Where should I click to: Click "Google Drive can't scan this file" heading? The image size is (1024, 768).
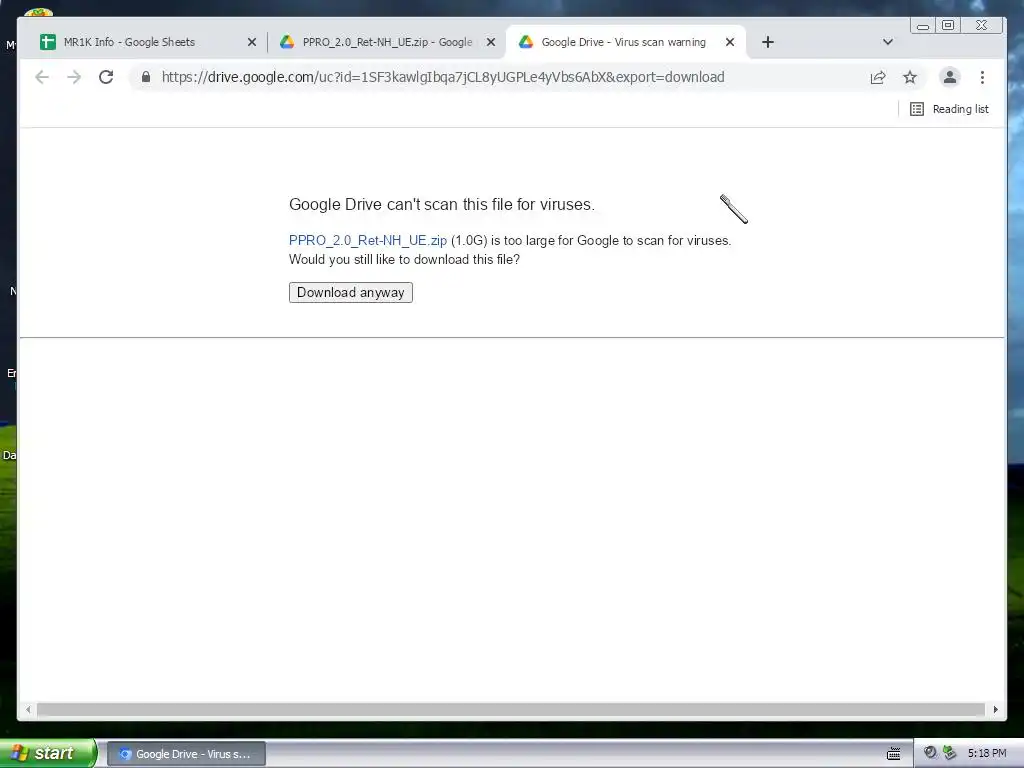[x=441, y=204]
